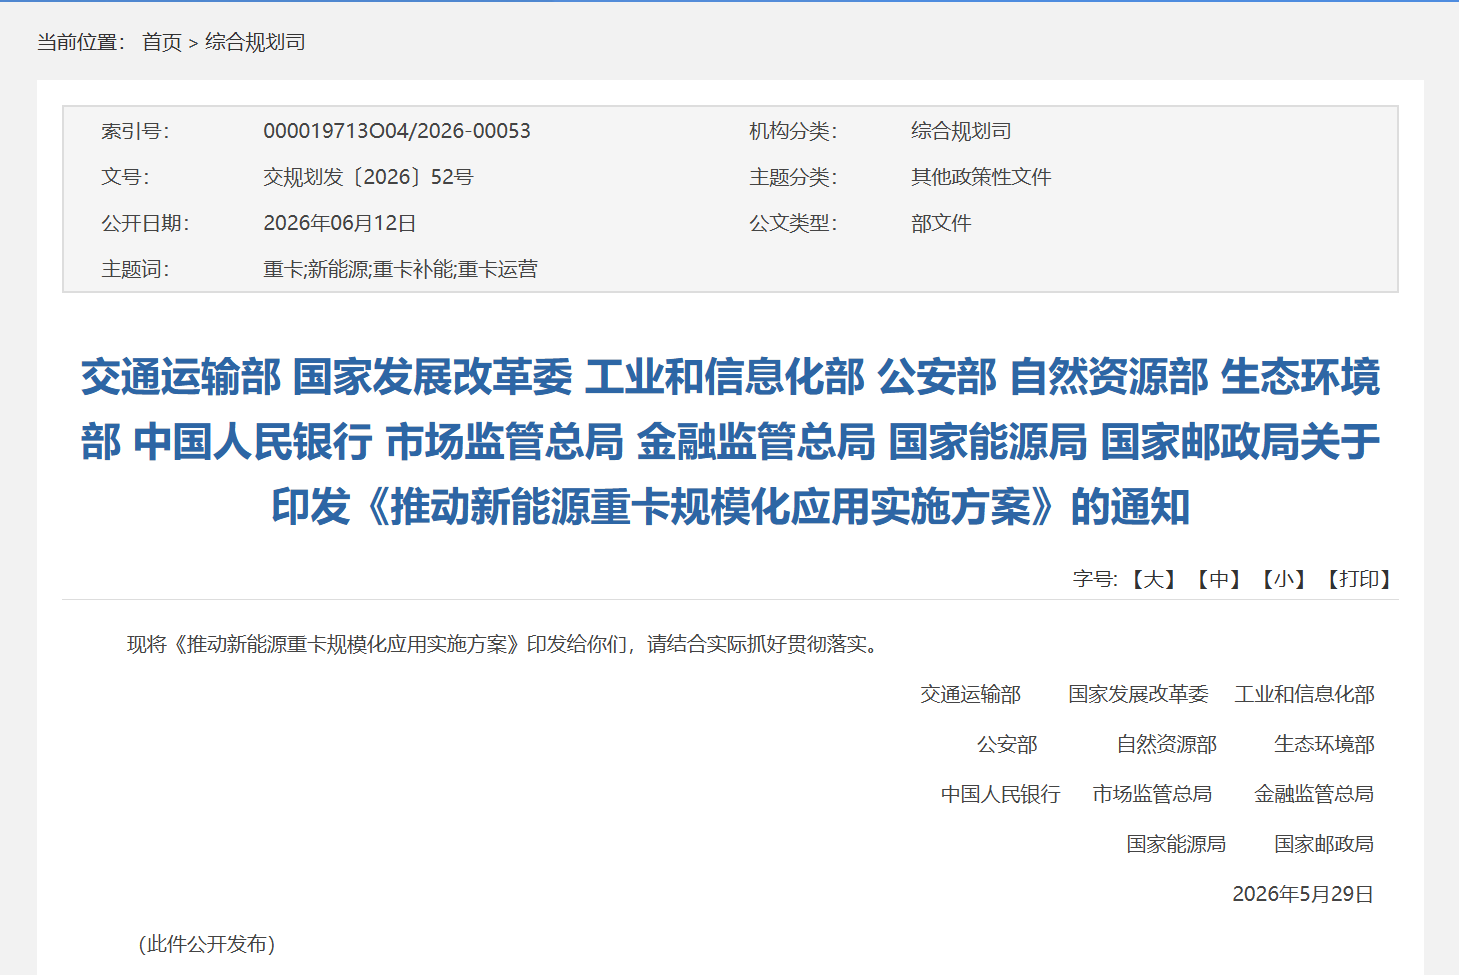Select signatory 国家发展改革委 below the body text
Viewport: 1459px width, 975px height.
pos(1138,694)
